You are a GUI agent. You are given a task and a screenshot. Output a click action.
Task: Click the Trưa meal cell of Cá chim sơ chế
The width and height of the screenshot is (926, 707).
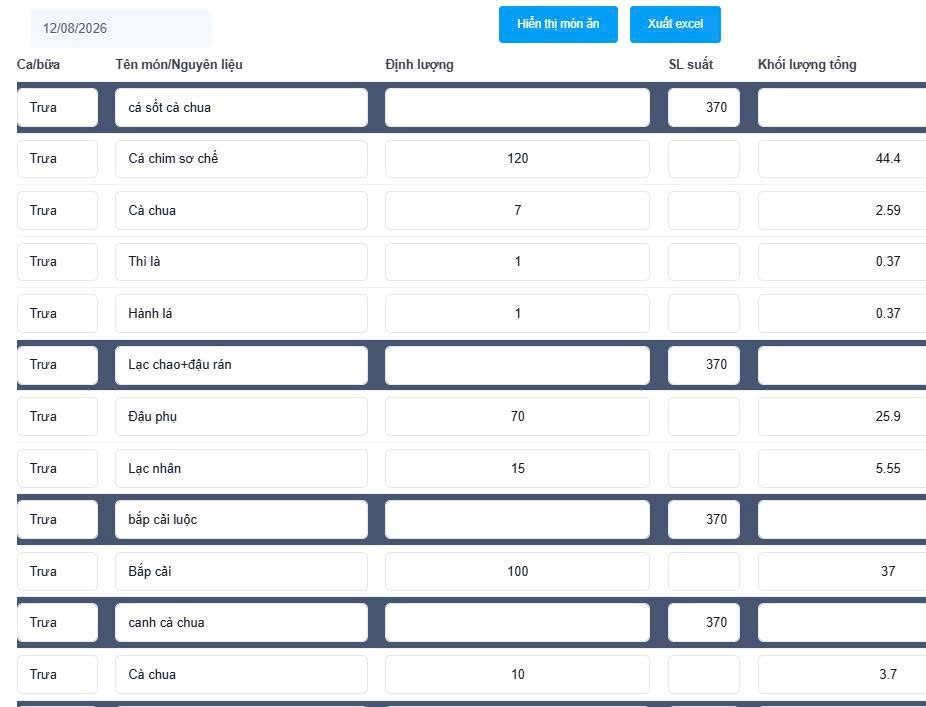click(x=57, y=158)
